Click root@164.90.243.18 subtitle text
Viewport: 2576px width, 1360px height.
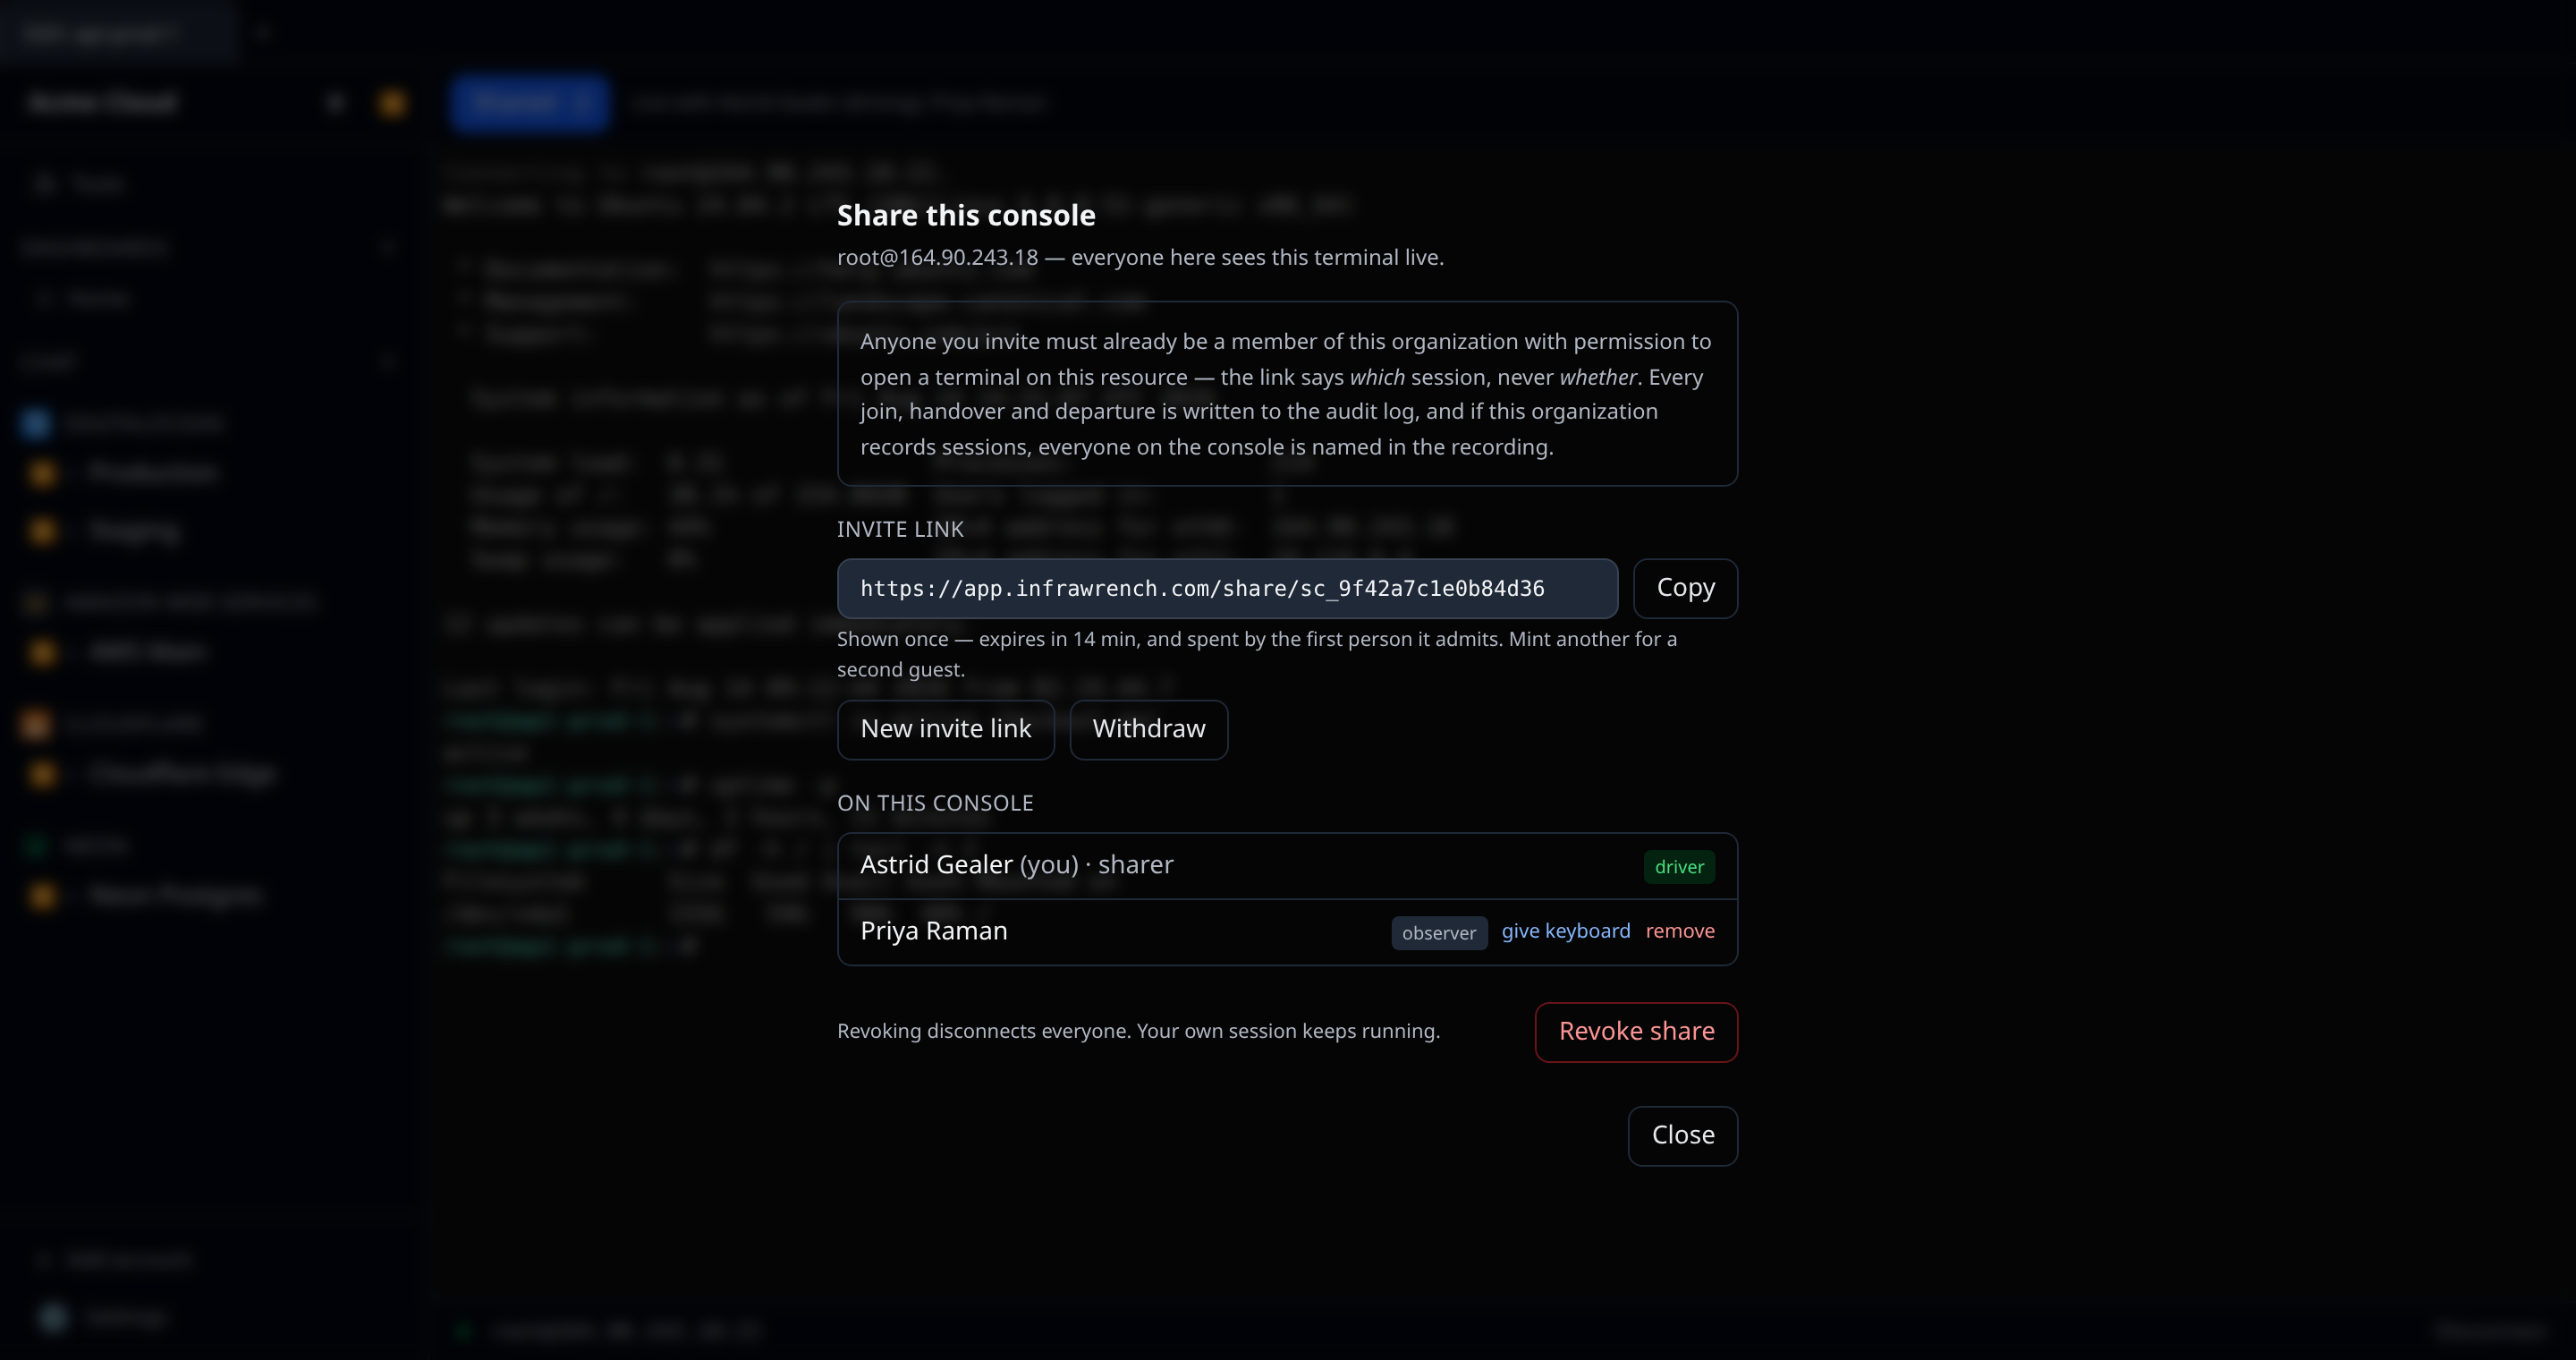(x=1140, y=257)
